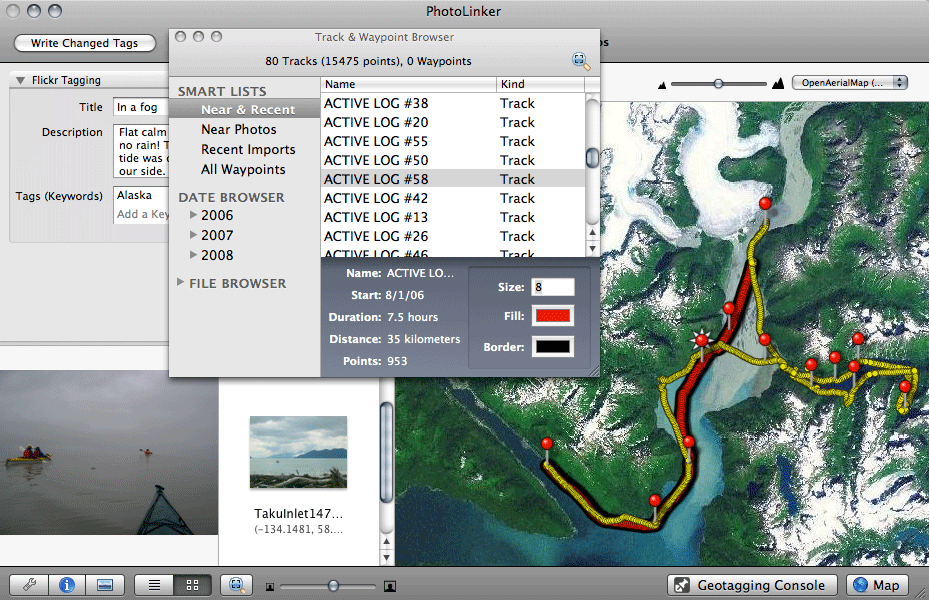
Task: Select track row ACTIVE LOG #58
Action: coord(453,179)
